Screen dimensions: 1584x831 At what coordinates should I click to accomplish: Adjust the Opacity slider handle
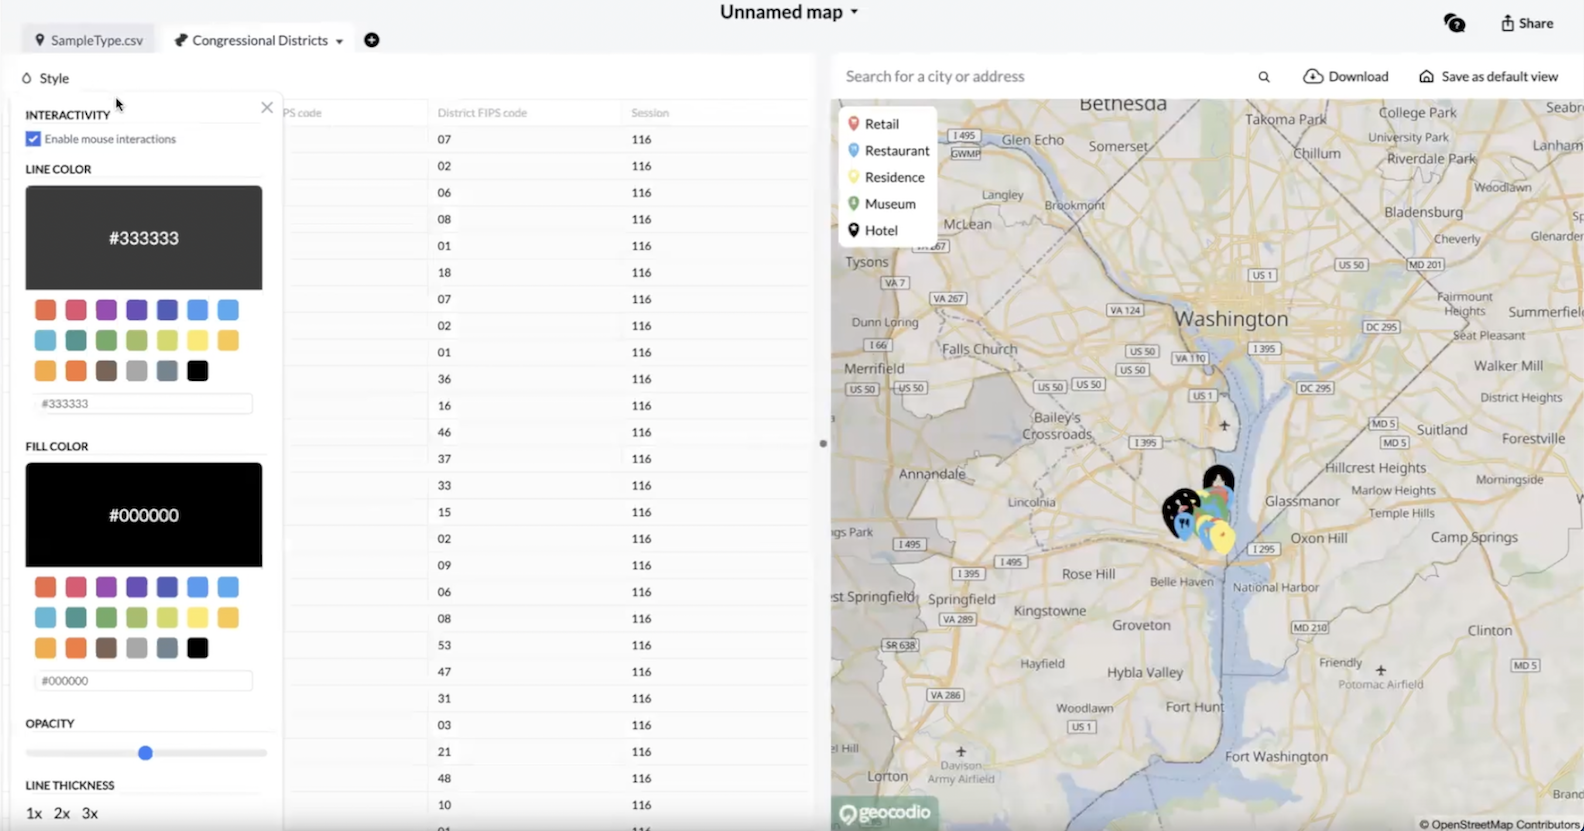pyautogui.click(x=145, y=753)
